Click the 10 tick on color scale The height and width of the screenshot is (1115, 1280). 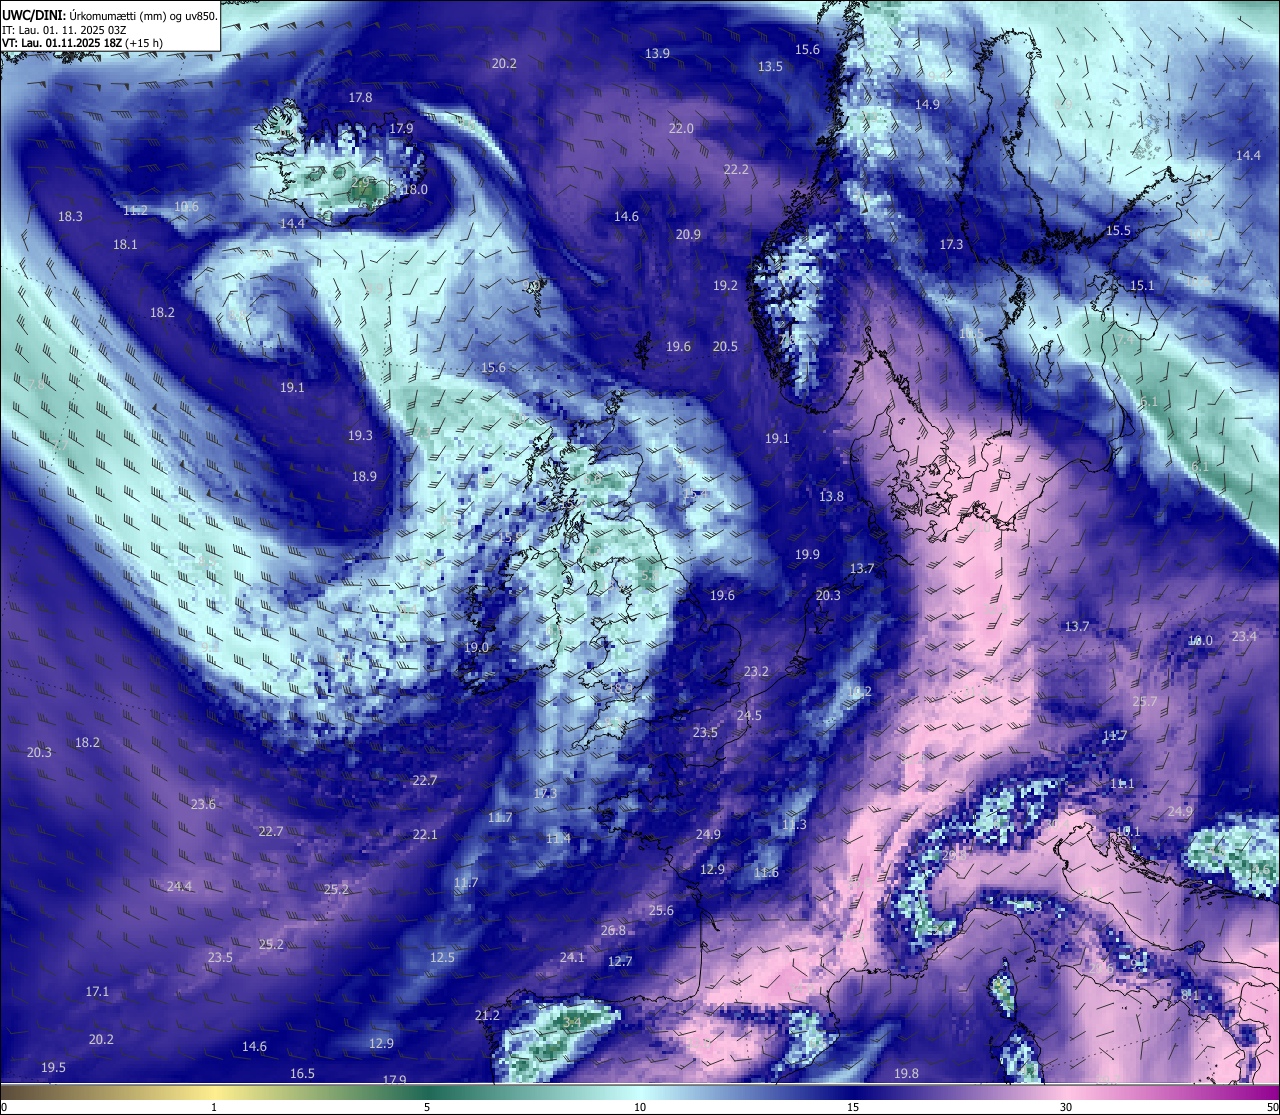pyautogui.click(x=640, y=1107)
